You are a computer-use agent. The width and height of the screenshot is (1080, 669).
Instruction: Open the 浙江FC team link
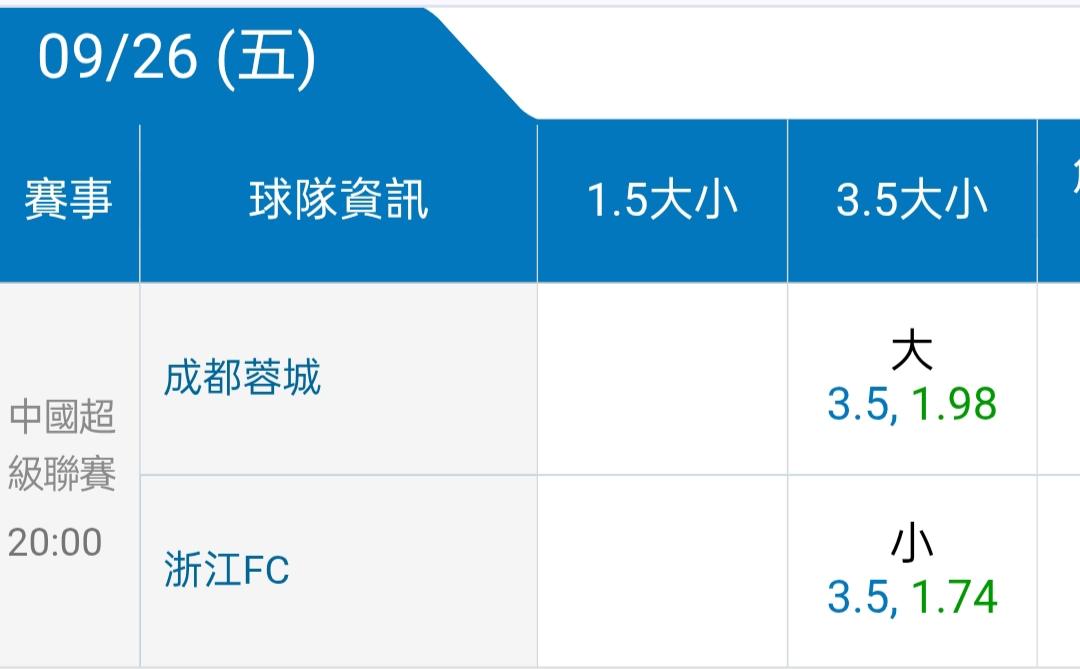tap(227, 571)
